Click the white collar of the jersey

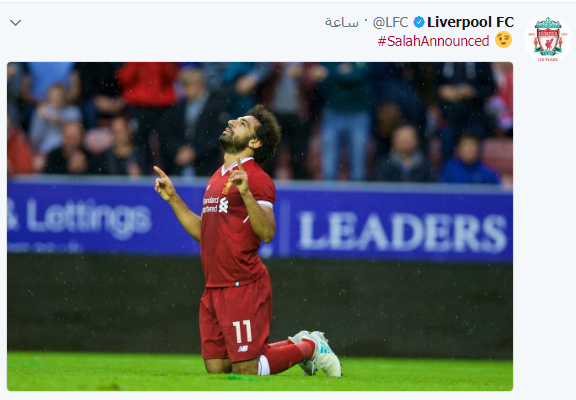(235, 166)
